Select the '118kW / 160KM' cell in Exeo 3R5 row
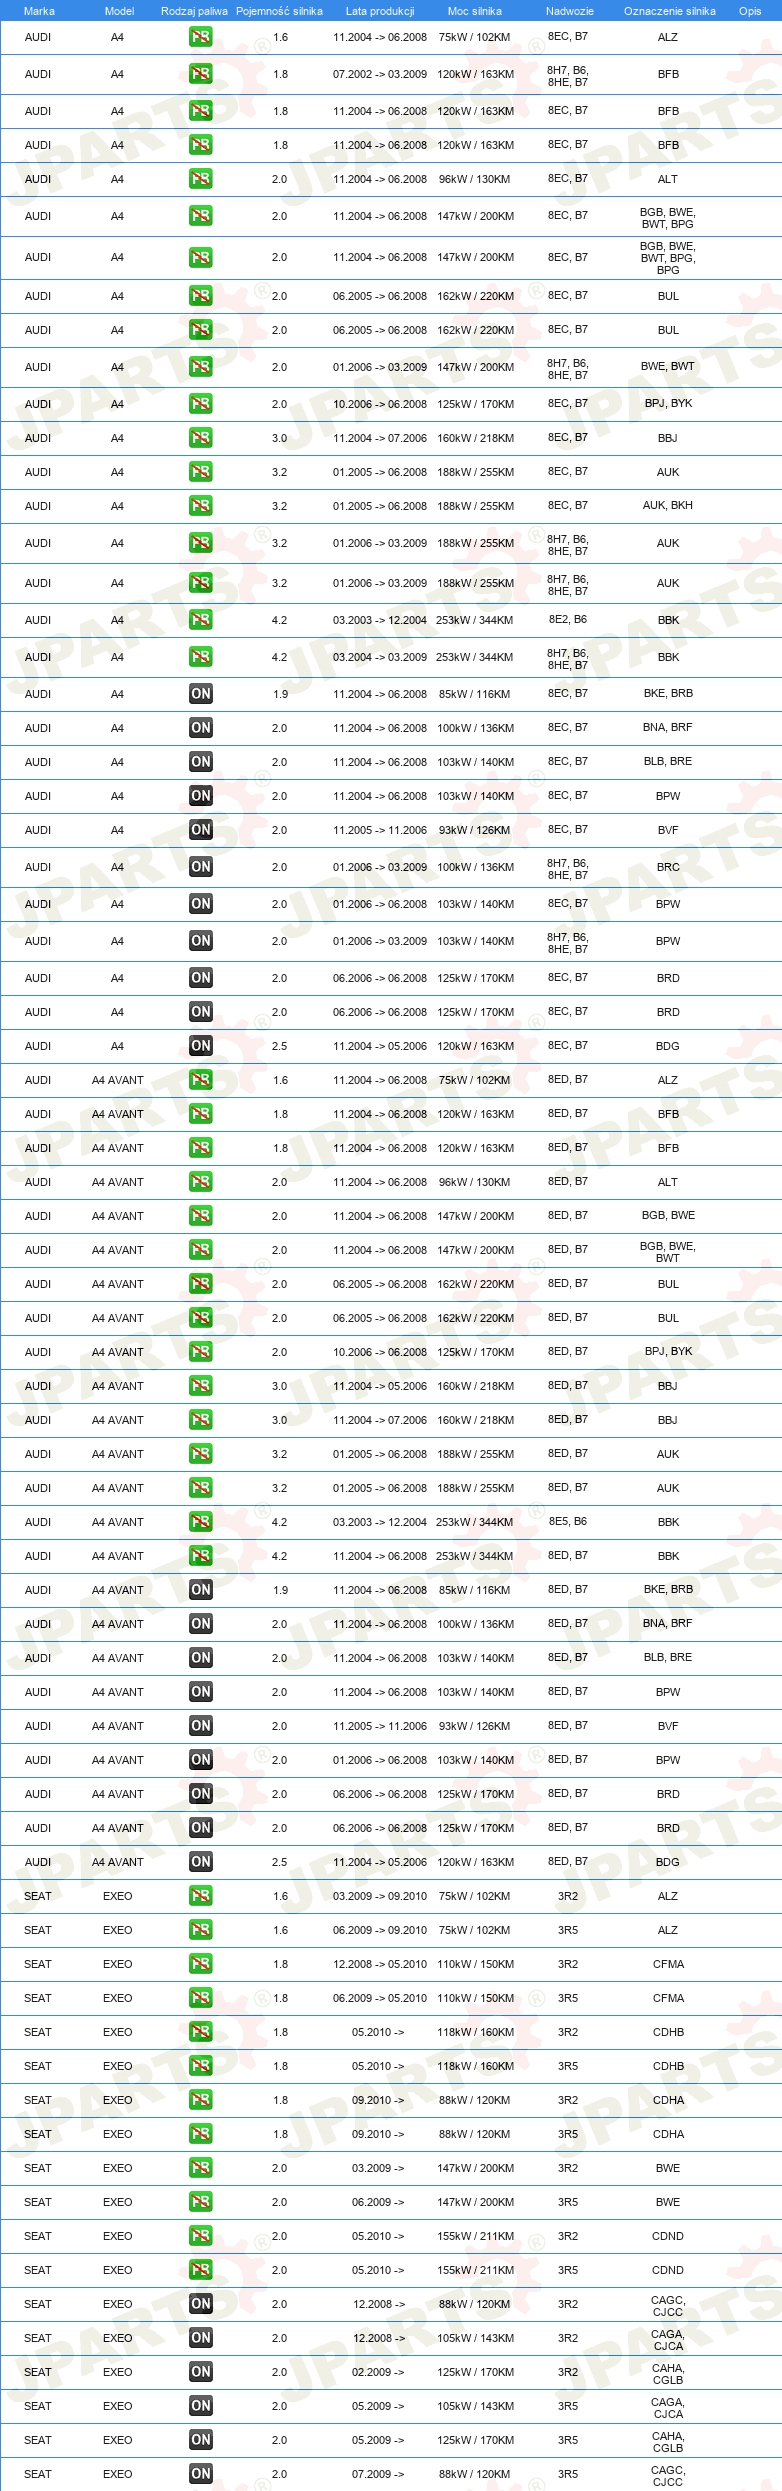The width and height of the screenshot is (782, 2491). coord(475,2066)
